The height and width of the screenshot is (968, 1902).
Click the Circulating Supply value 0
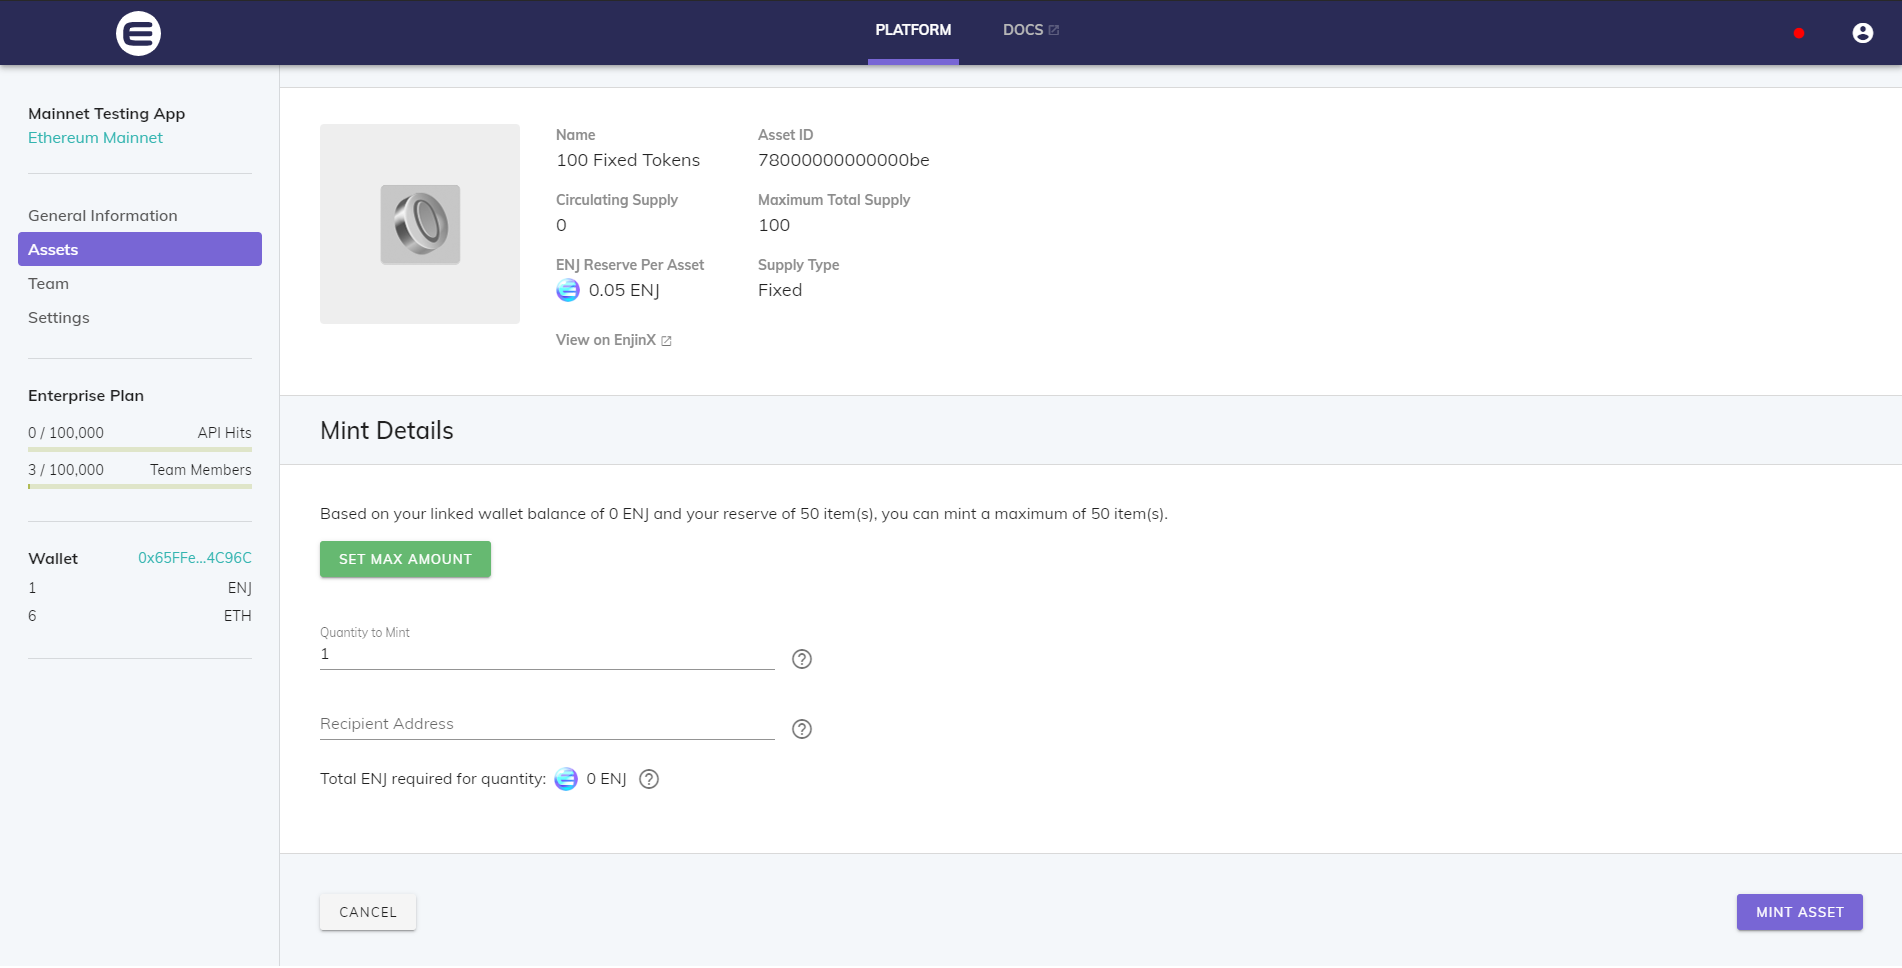pos(561,225)
